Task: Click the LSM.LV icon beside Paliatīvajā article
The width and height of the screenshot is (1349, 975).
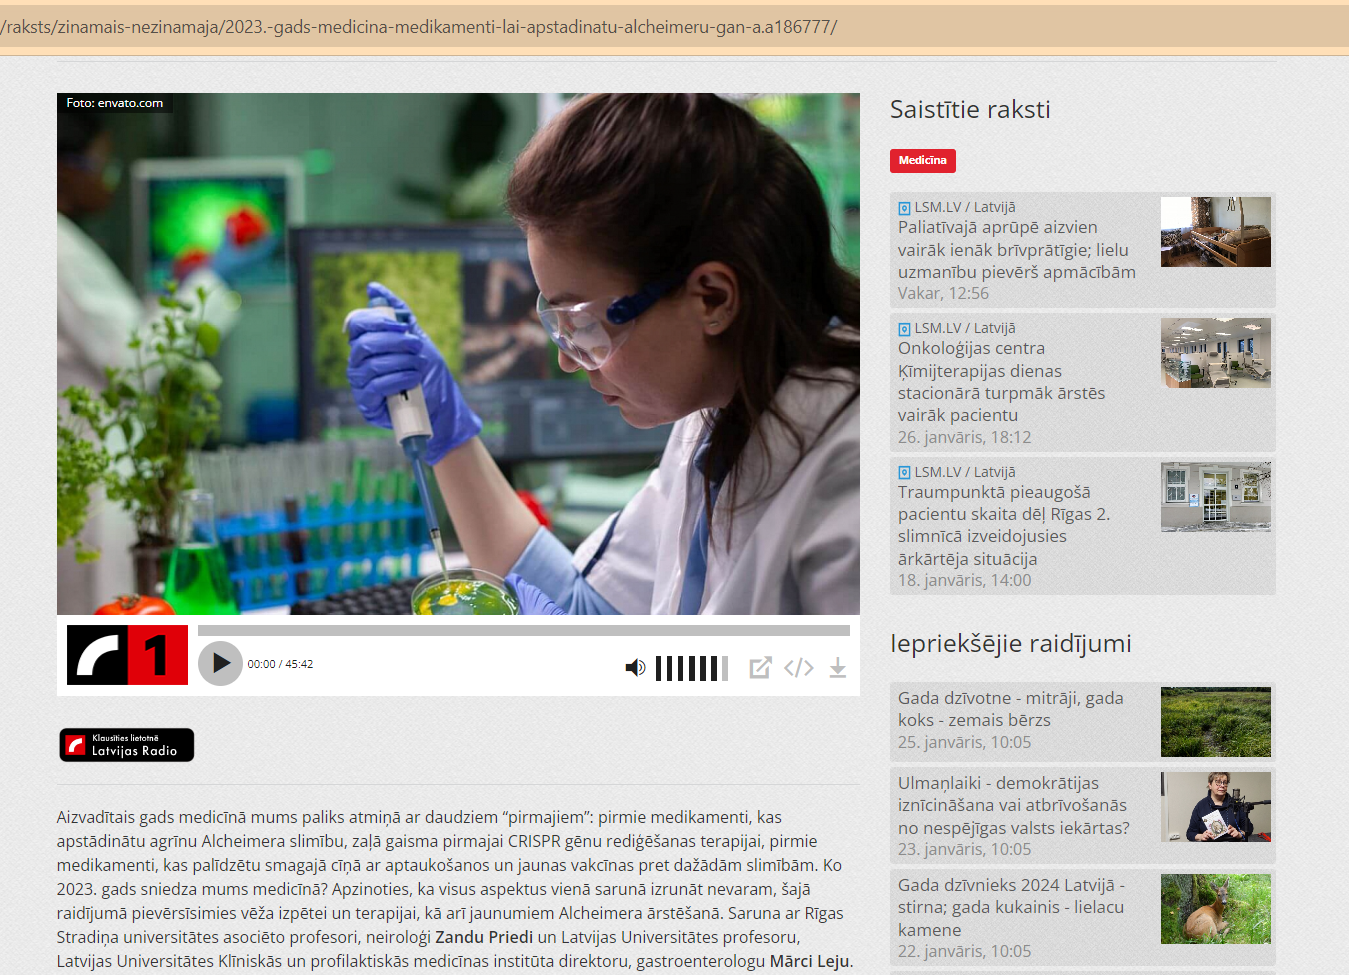Action: (904, 208)
